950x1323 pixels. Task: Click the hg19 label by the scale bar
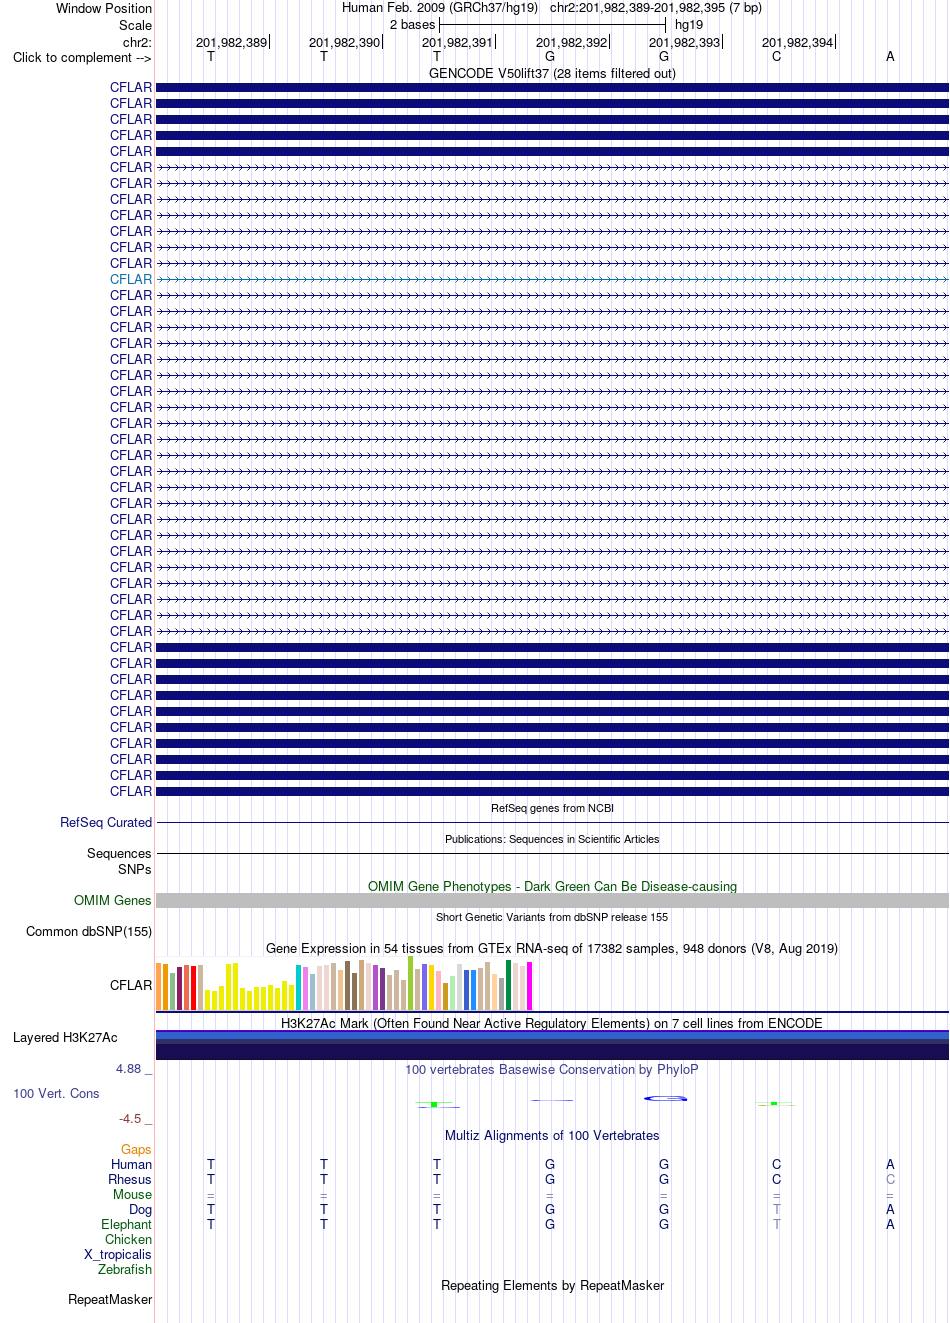pos(689,24)
